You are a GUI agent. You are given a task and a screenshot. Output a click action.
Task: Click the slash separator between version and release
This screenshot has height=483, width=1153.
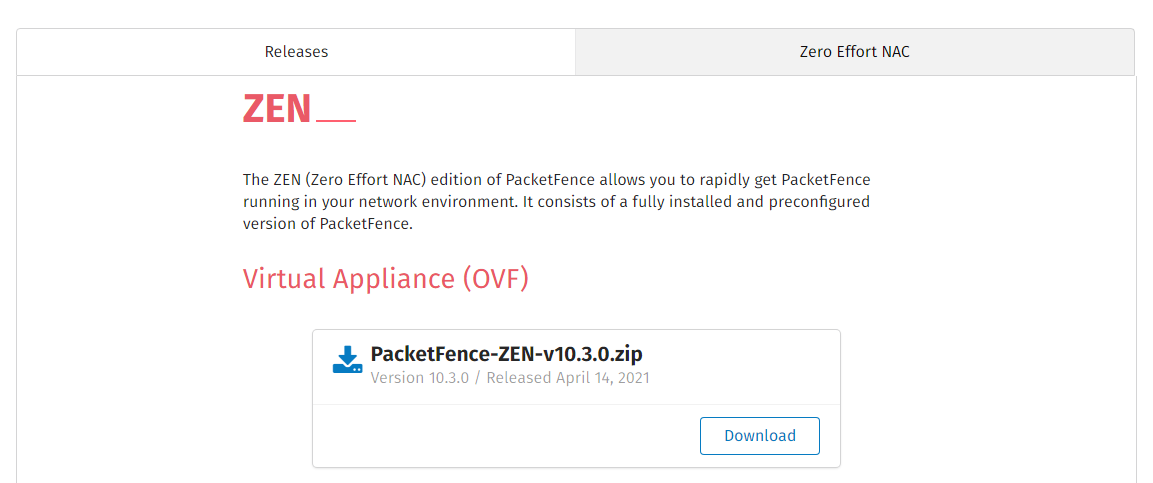pos(478,378)
